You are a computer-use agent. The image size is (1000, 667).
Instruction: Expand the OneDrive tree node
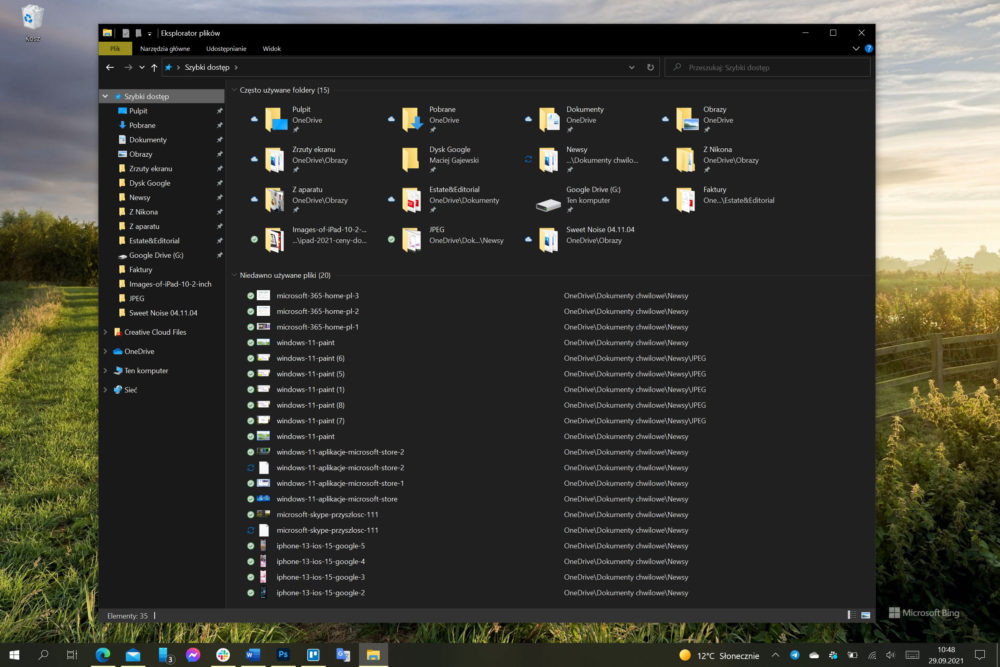(105, 351)
